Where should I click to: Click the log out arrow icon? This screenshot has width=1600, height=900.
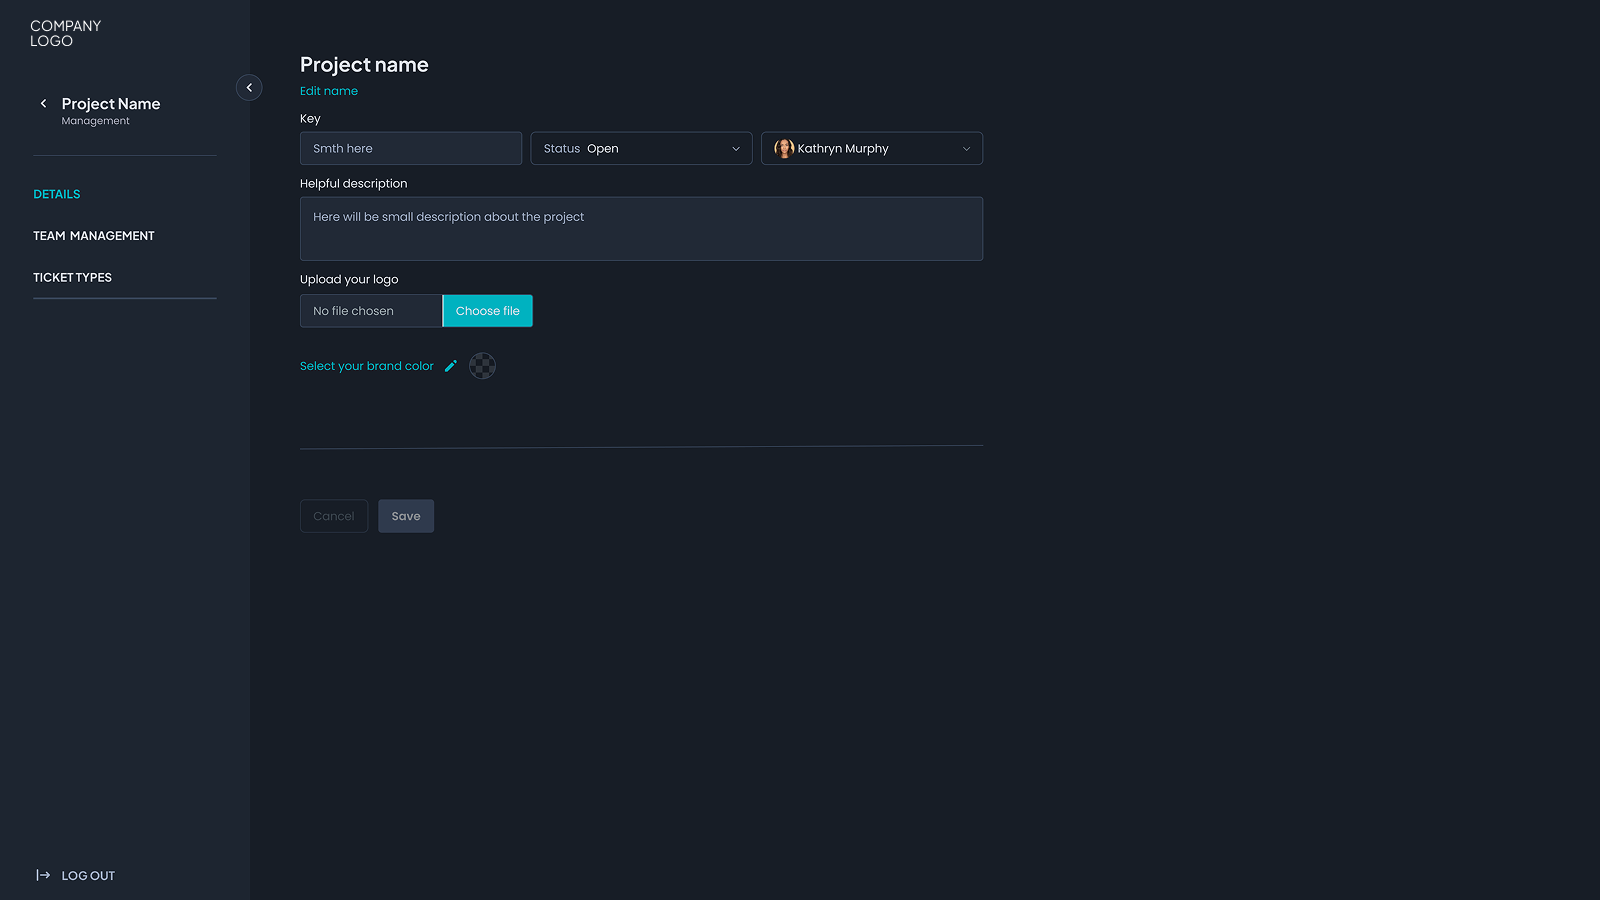(43, 875)
